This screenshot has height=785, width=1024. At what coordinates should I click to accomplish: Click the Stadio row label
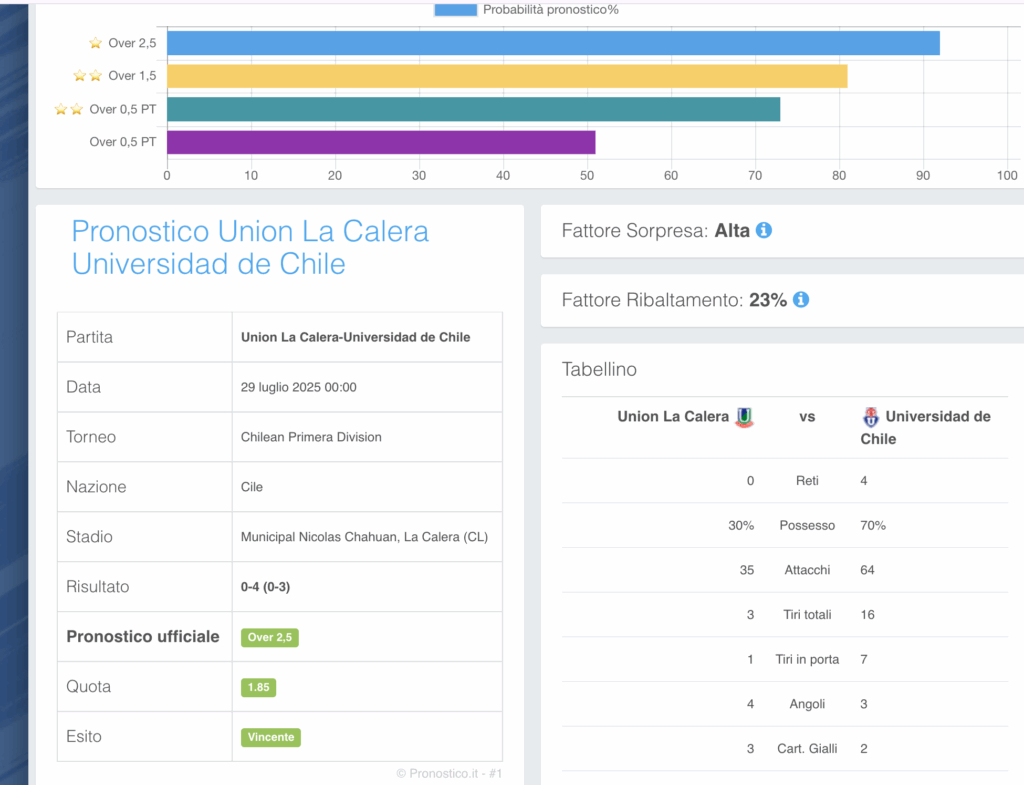(89, 537)
